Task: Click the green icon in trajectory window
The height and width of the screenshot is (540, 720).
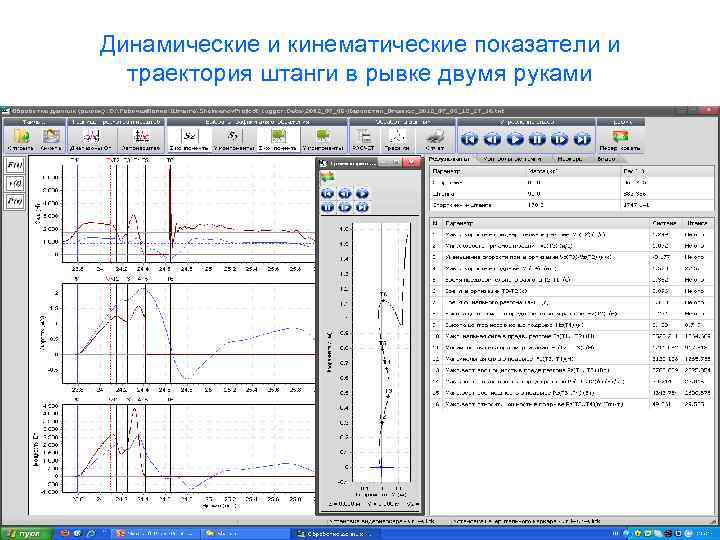Action: 327,177
